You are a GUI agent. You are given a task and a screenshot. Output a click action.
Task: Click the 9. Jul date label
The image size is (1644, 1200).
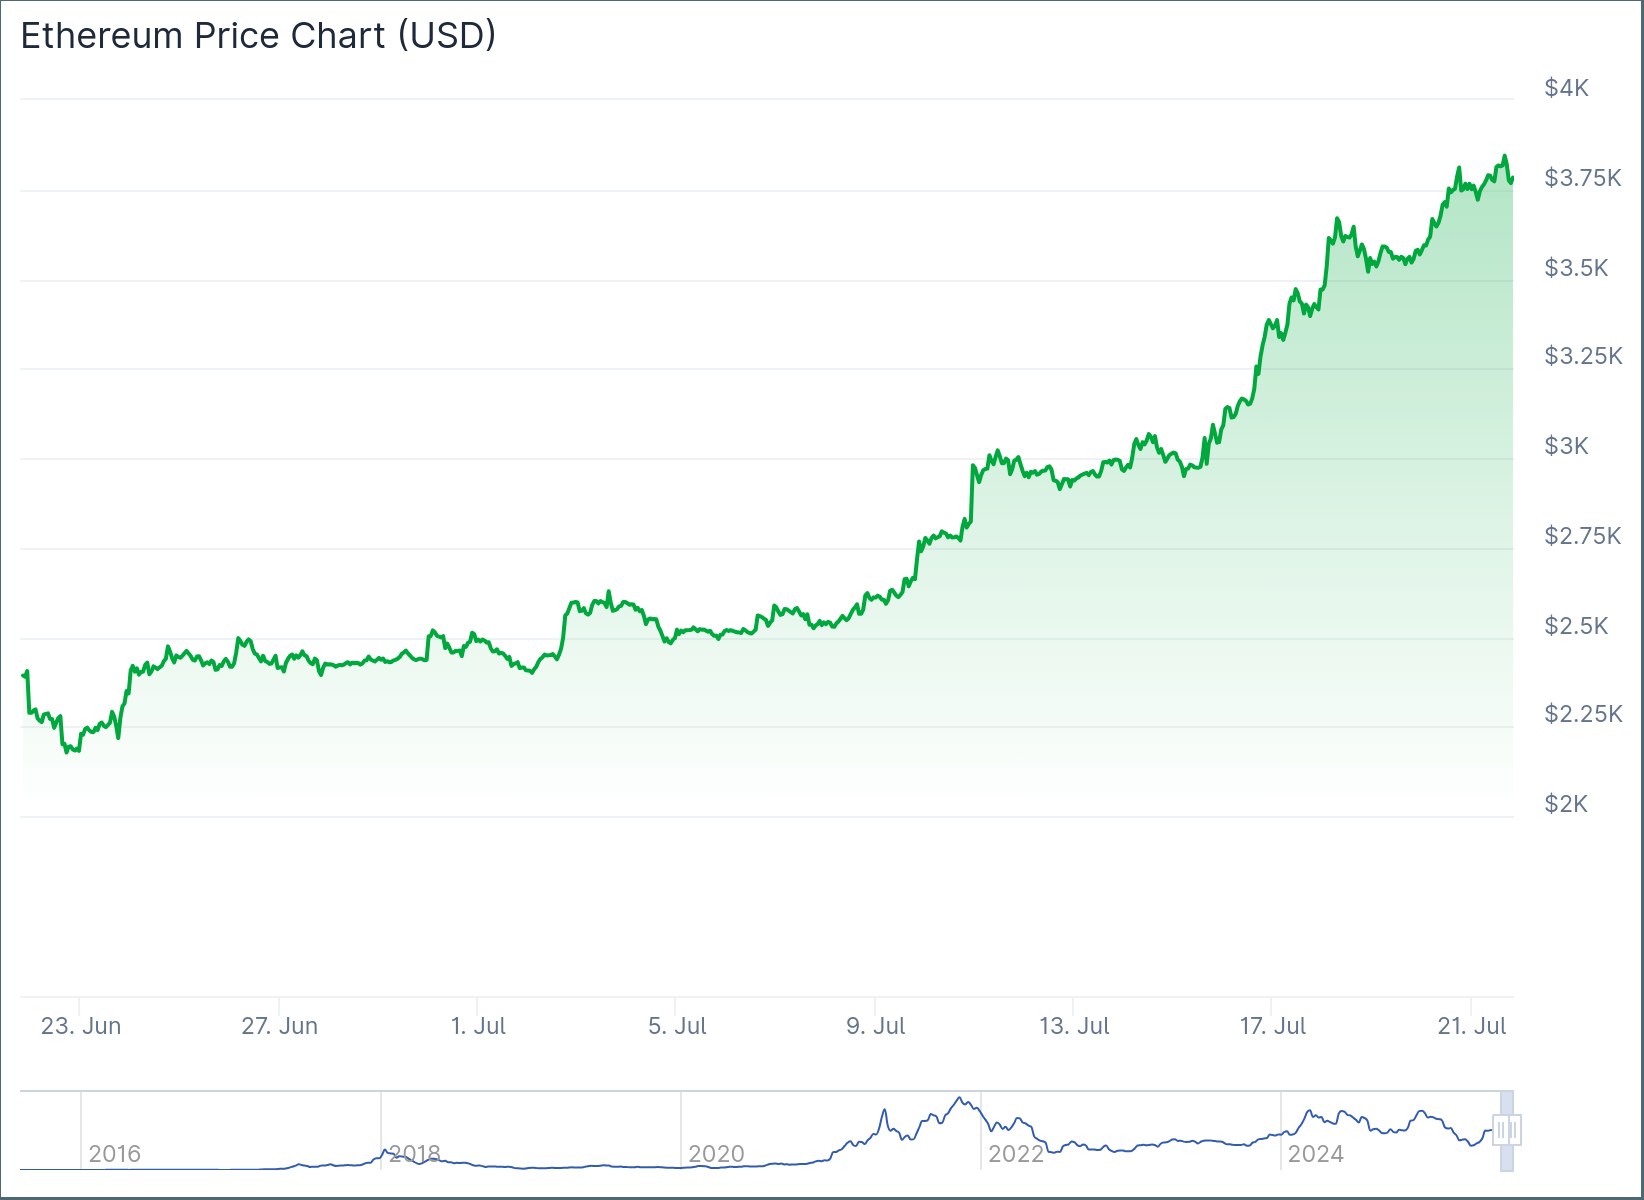876,1026
